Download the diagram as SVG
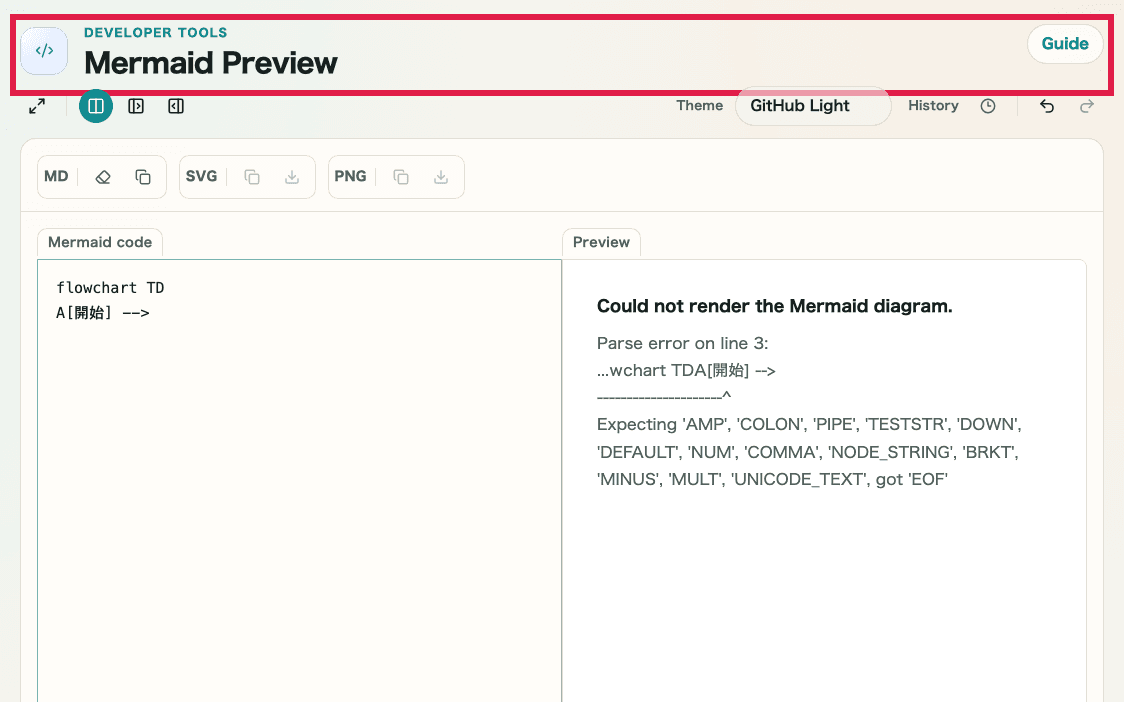This screenshot has height=702, width=1124. tap(291, 176)
